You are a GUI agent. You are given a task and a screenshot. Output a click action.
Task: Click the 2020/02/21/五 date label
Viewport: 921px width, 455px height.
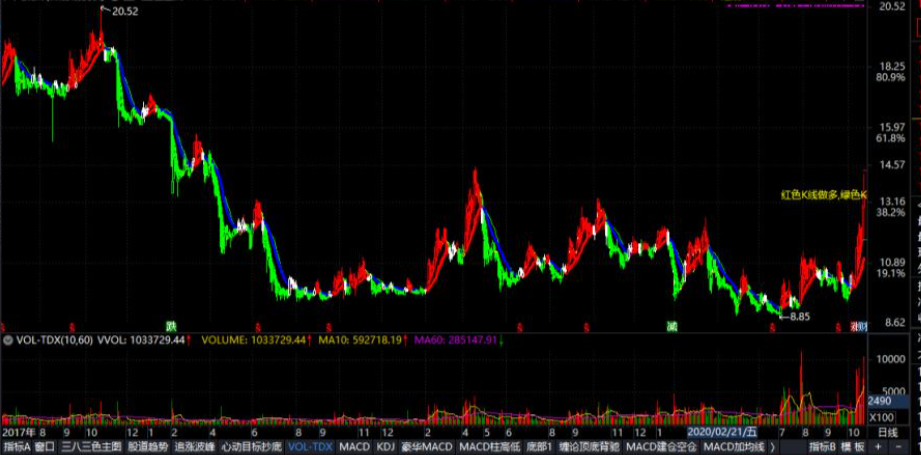(722, 433)
